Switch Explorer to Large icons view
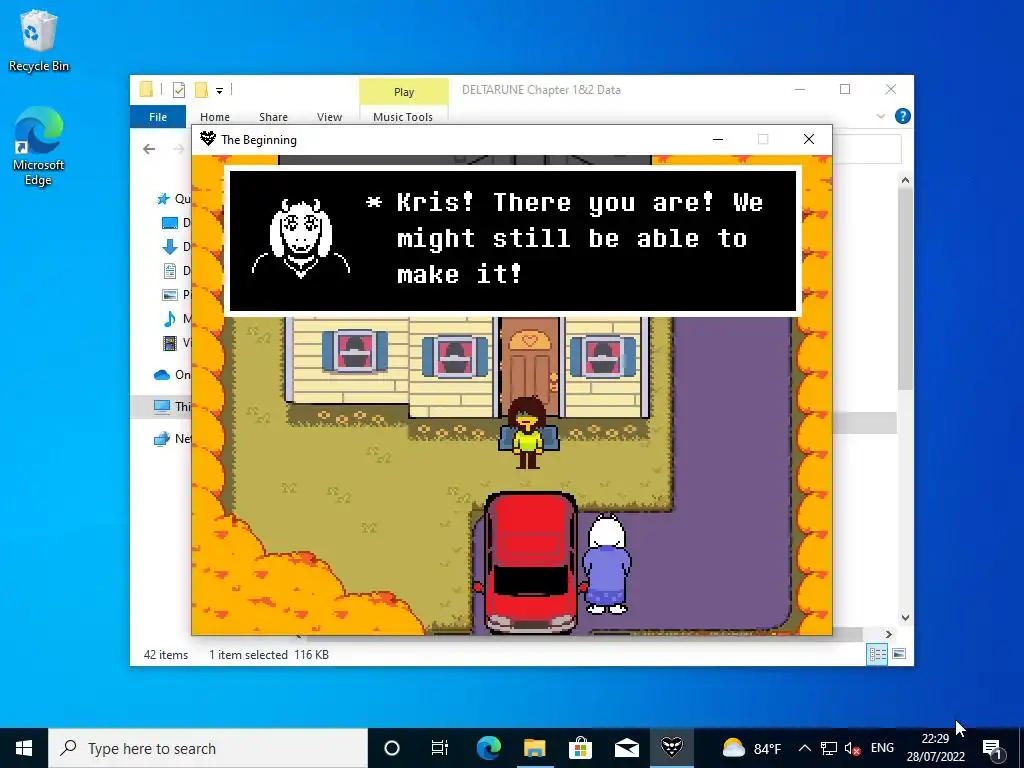Image resolution: width=1024 pixels, height=768 pixels. [899, 654]
